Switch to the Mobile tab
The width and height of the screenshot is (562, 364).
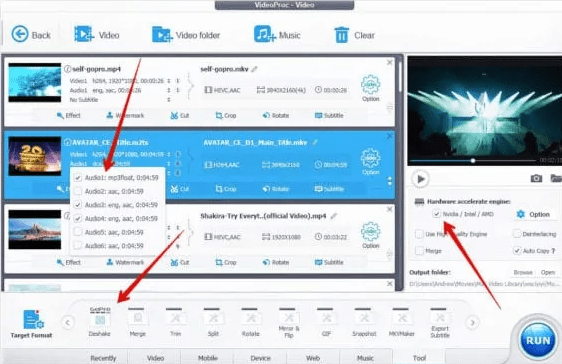(x=208, y=358)
